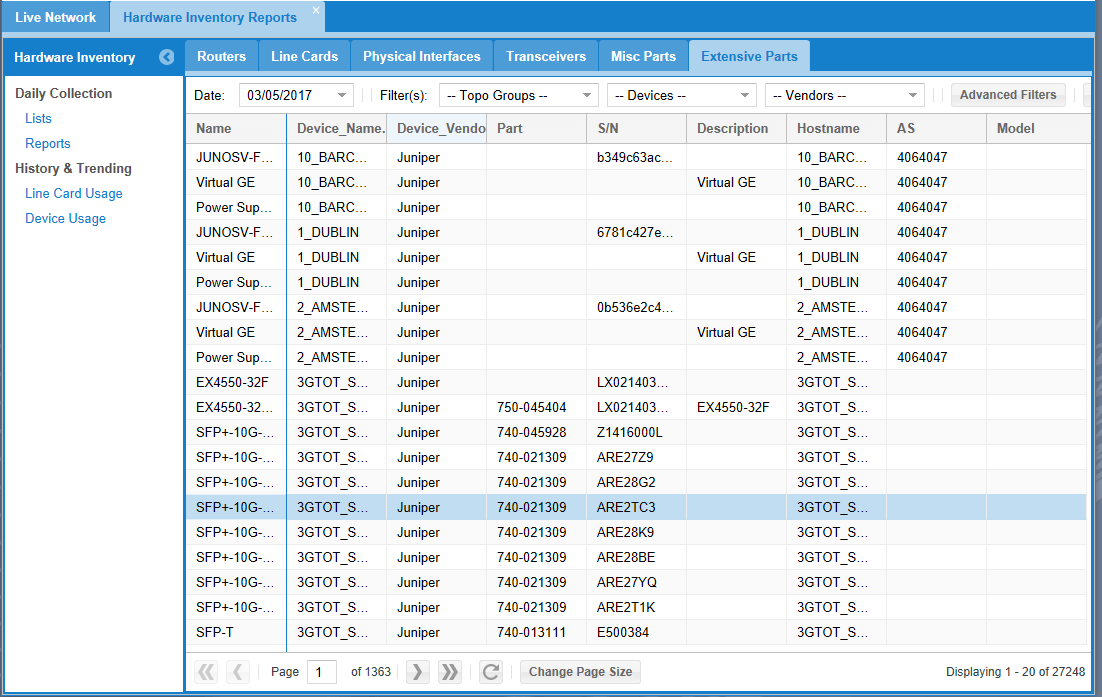
Task: Open the Date picker arrow
Action: tap(340, 94)
